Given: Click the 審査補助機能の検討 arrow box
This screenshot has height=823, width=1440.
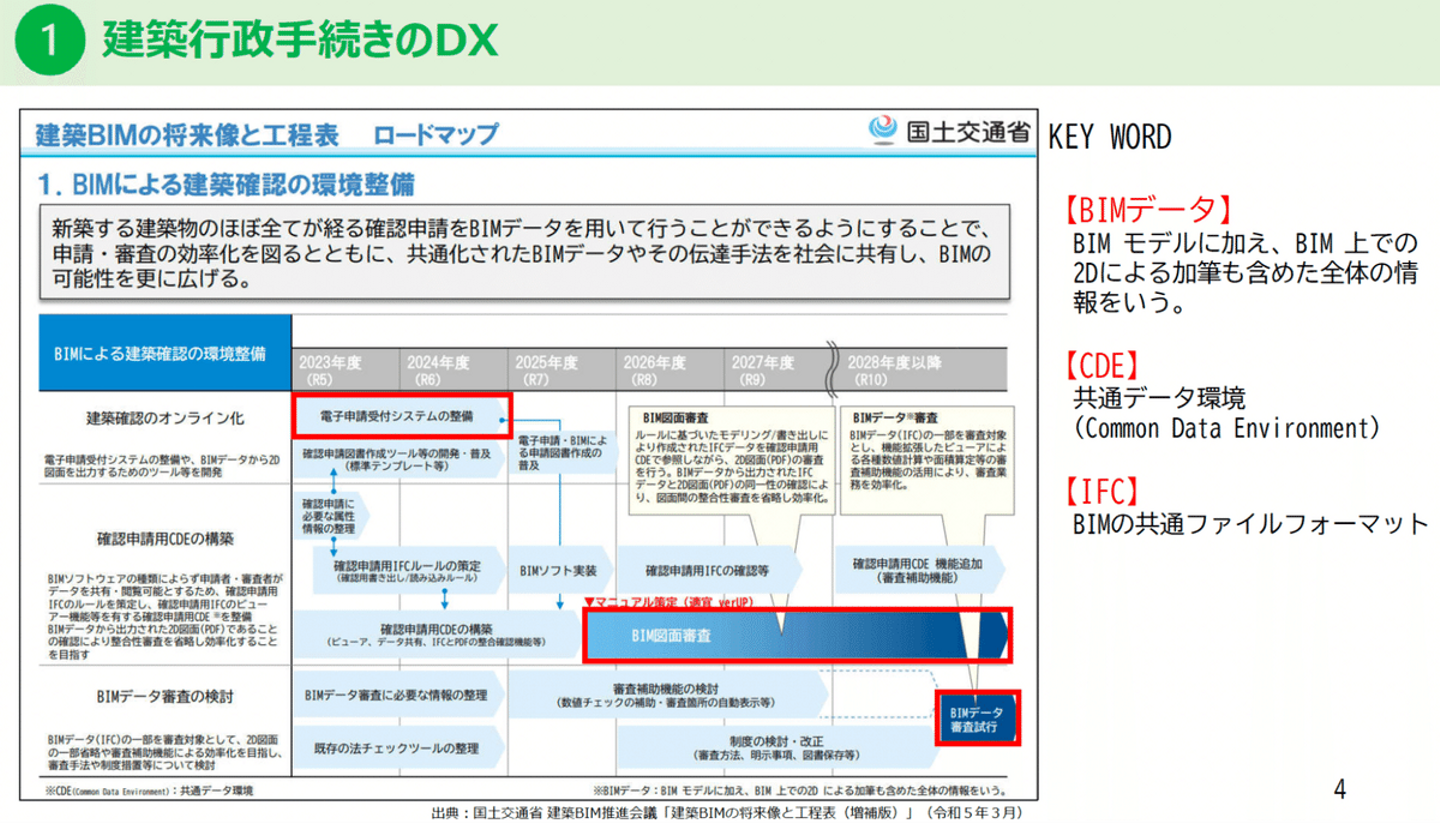Looking at the screenshot, I should pos(668,695).
